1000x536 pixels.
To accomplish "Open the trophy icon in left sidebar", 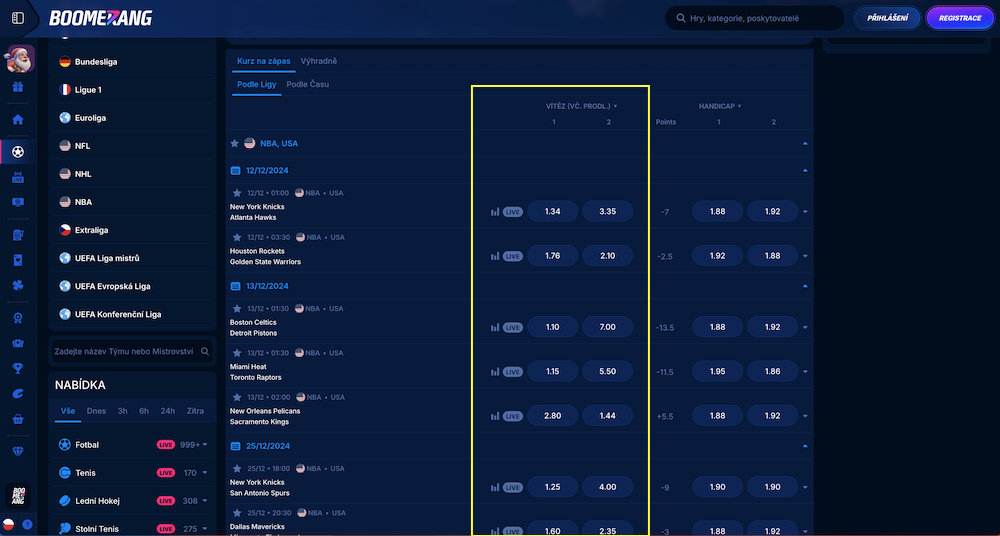I will [17, 367].
